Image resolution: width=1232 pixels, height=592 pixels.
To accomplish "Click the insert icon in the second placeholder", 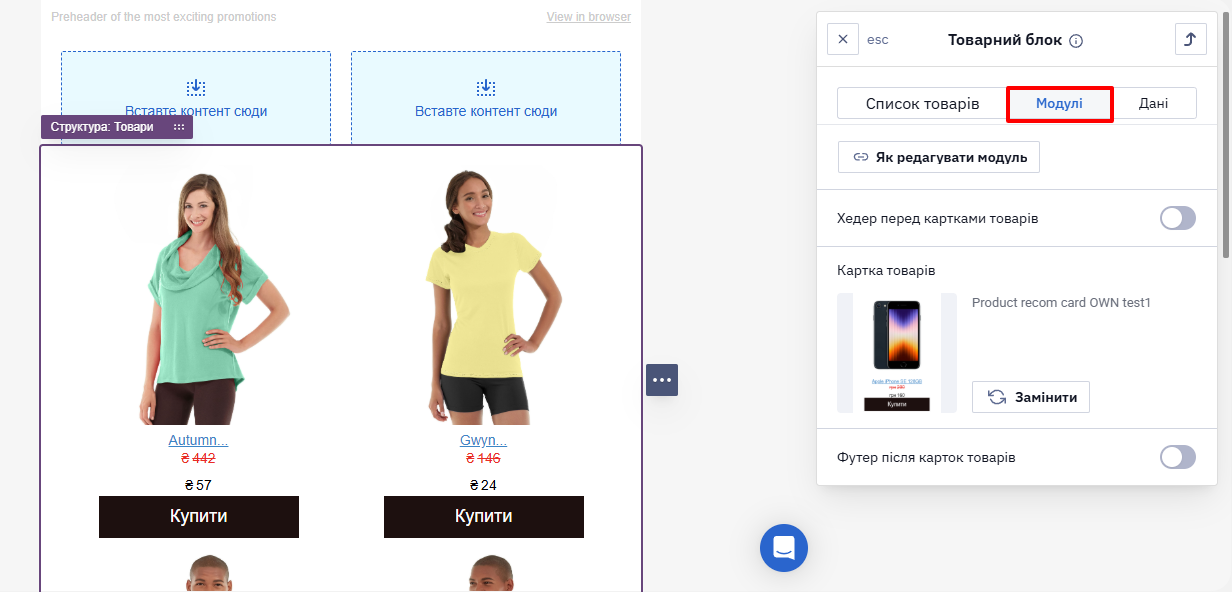I will point(486,88).
